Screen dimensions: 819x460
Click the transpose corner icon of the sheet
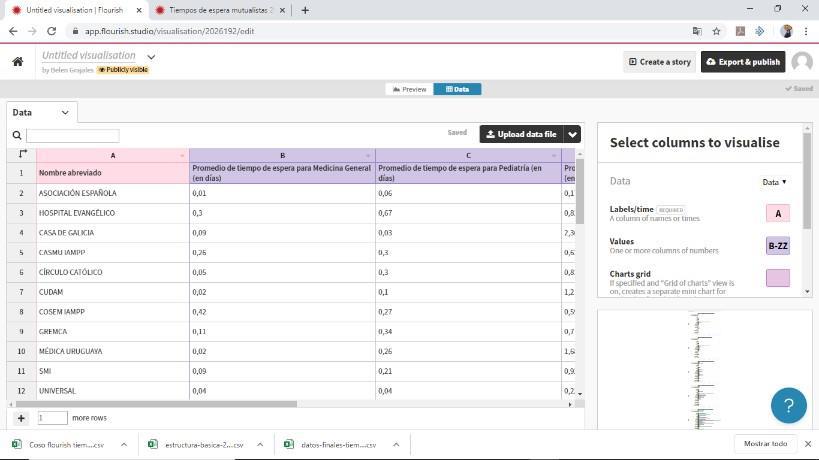tap(22, 154)
